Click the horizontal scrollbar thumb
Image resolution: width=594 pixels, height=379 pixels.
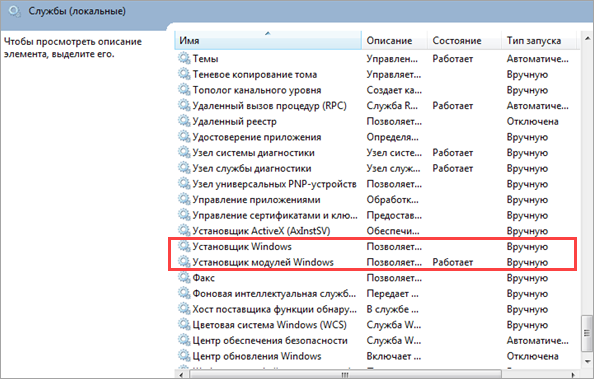tap(345, 375)
